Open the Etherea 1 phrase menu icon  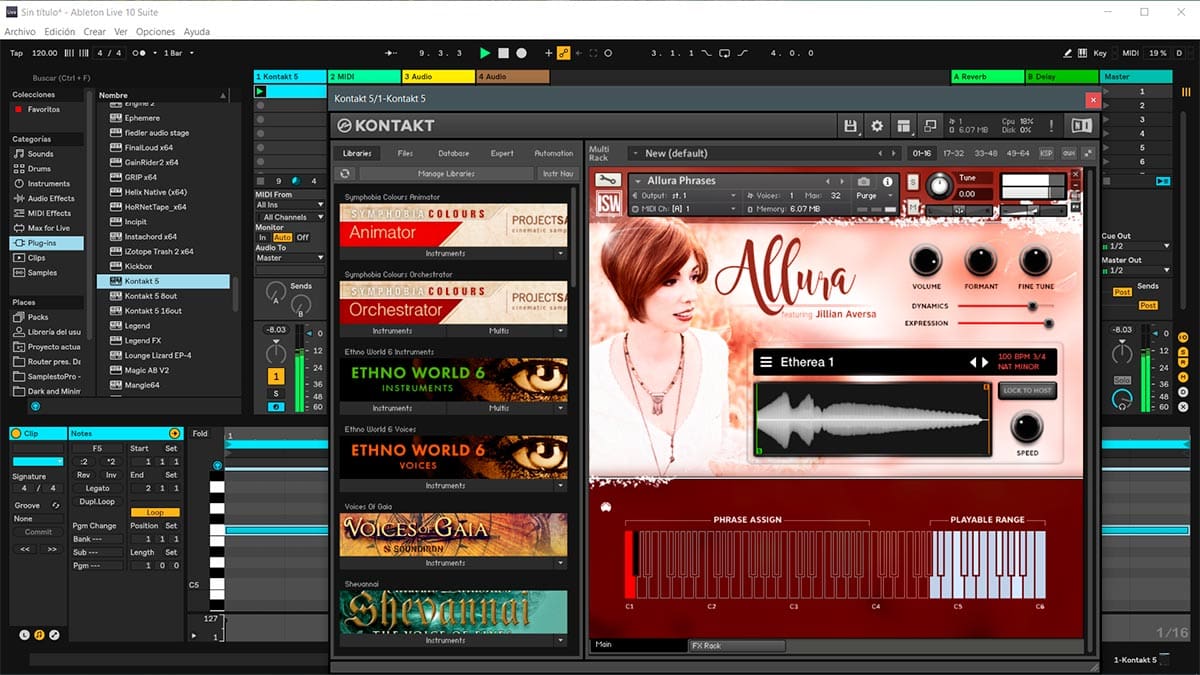(x=766, y=362)
